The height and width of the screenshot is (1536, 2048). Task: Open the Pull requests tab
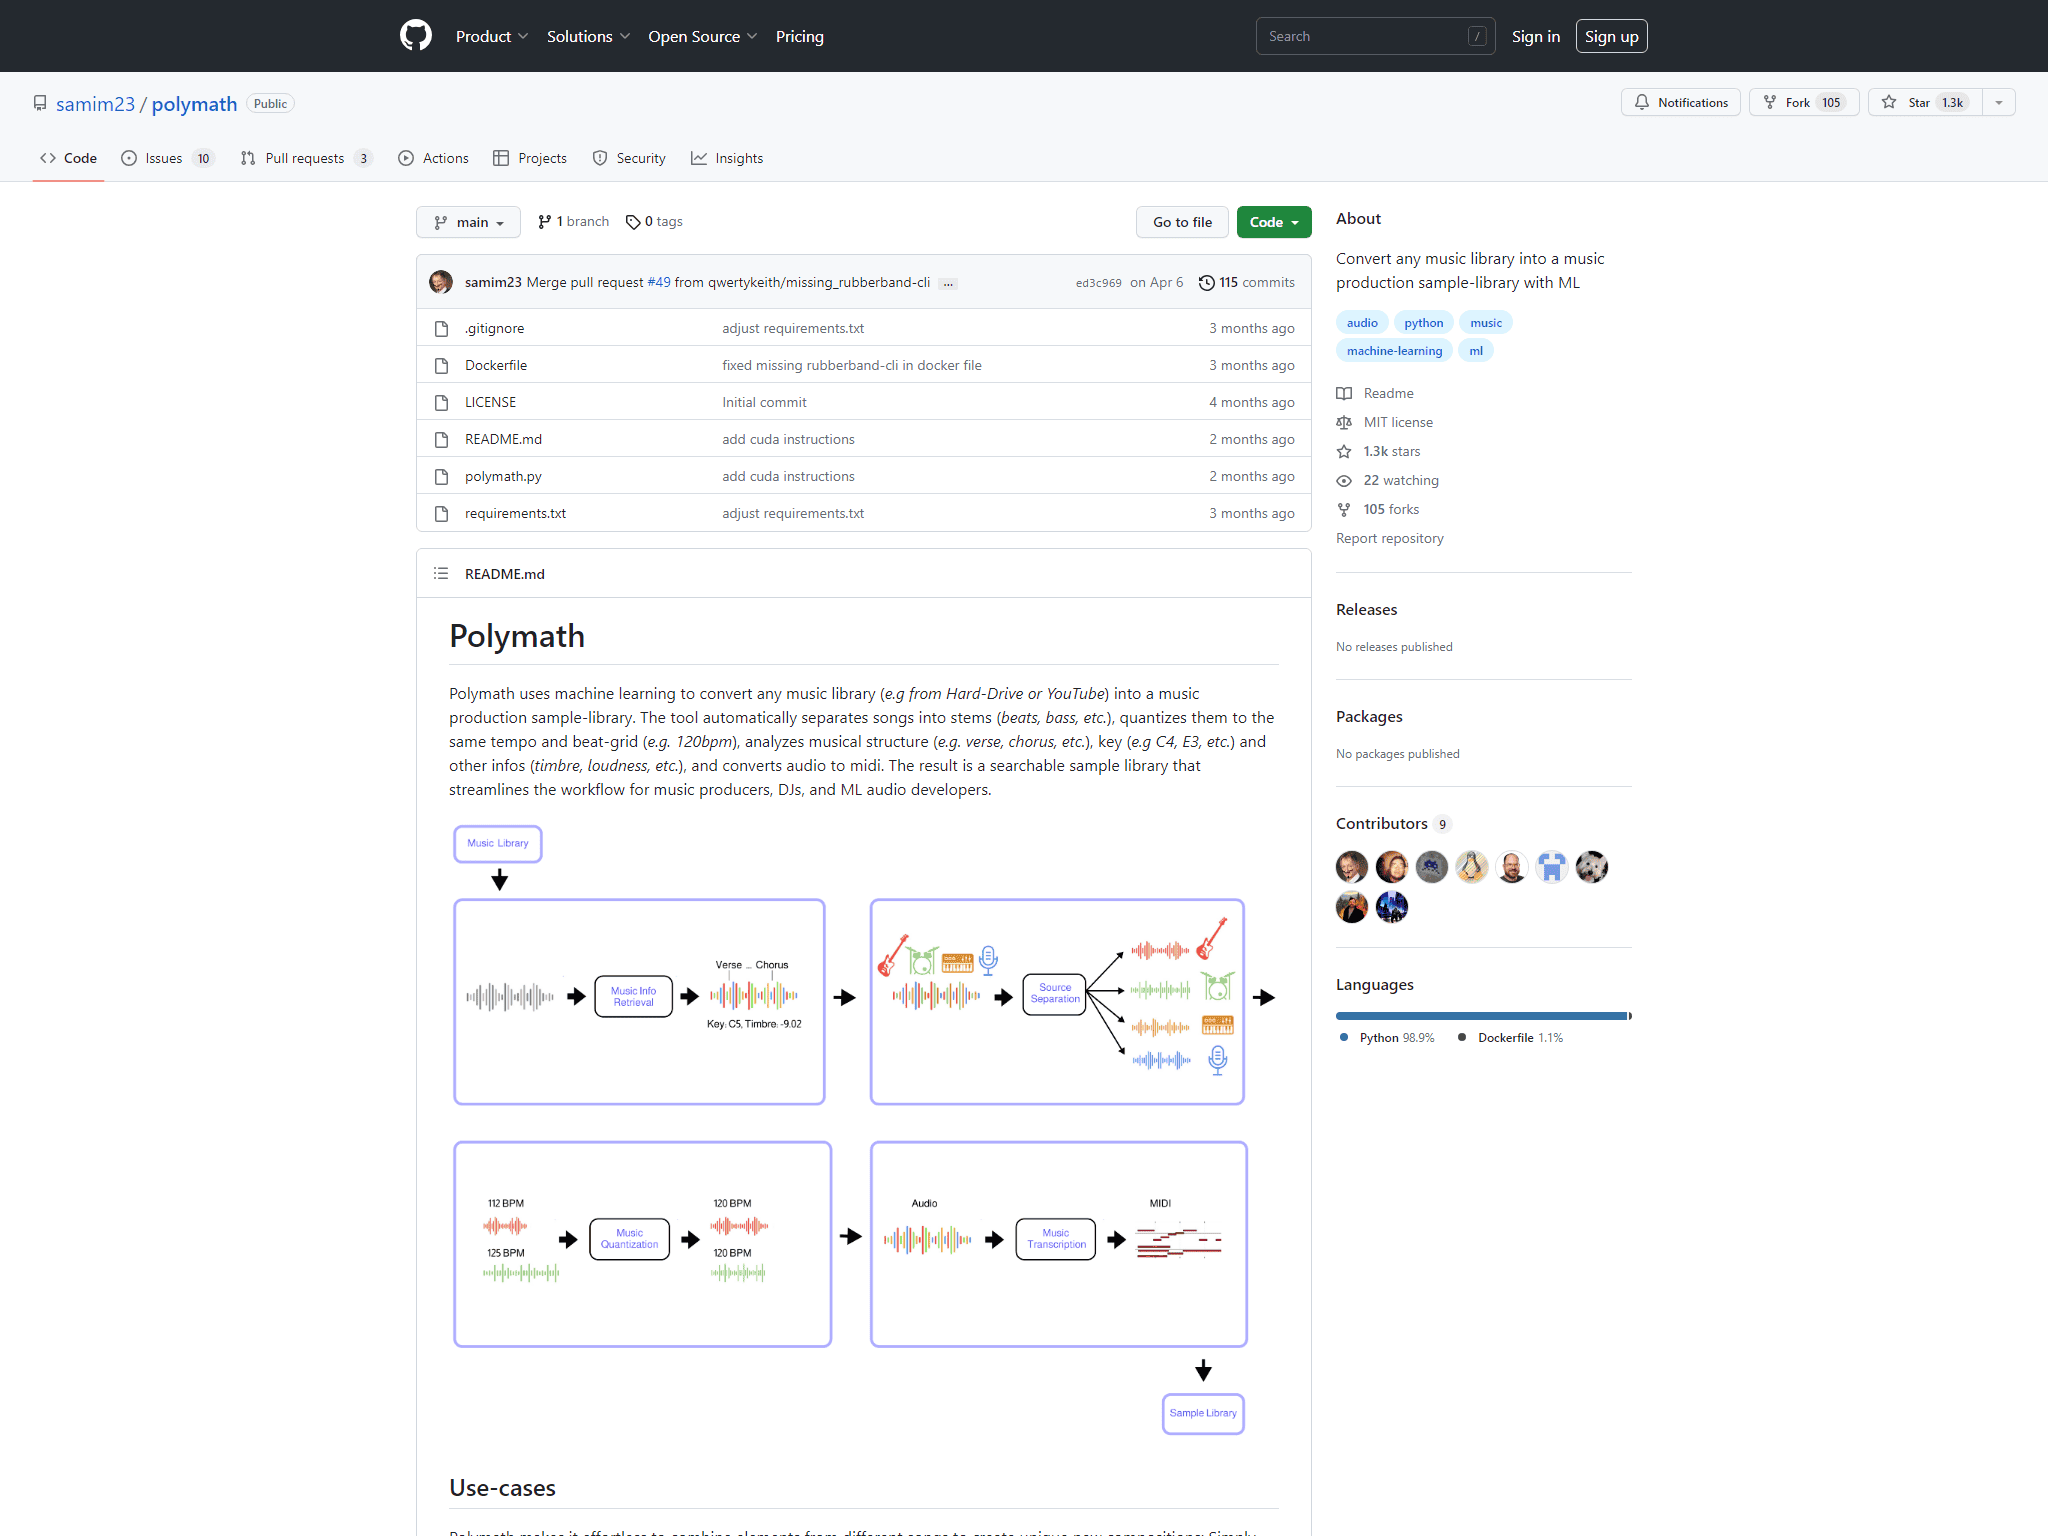[306, 158]
